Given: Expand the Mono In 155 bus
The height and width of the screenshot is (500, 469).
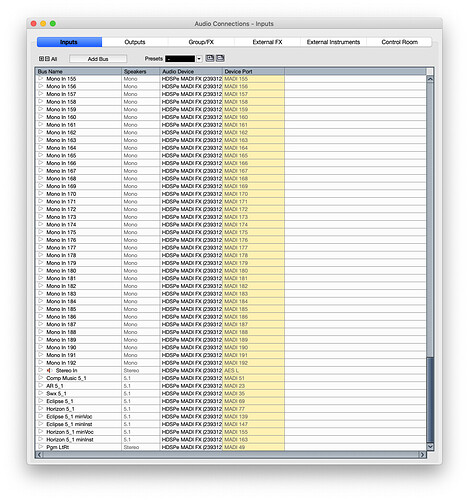Looking at the screenshot, I should point(41,78).
